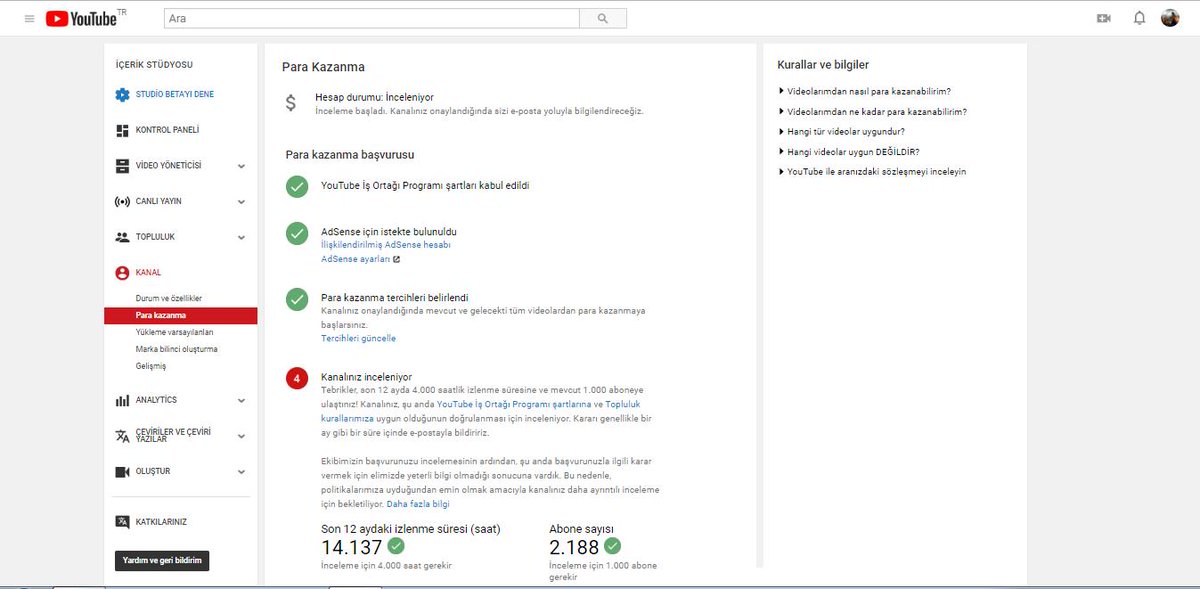Click green check beside Para kazanma tercihleri

(x=297, y=299)
